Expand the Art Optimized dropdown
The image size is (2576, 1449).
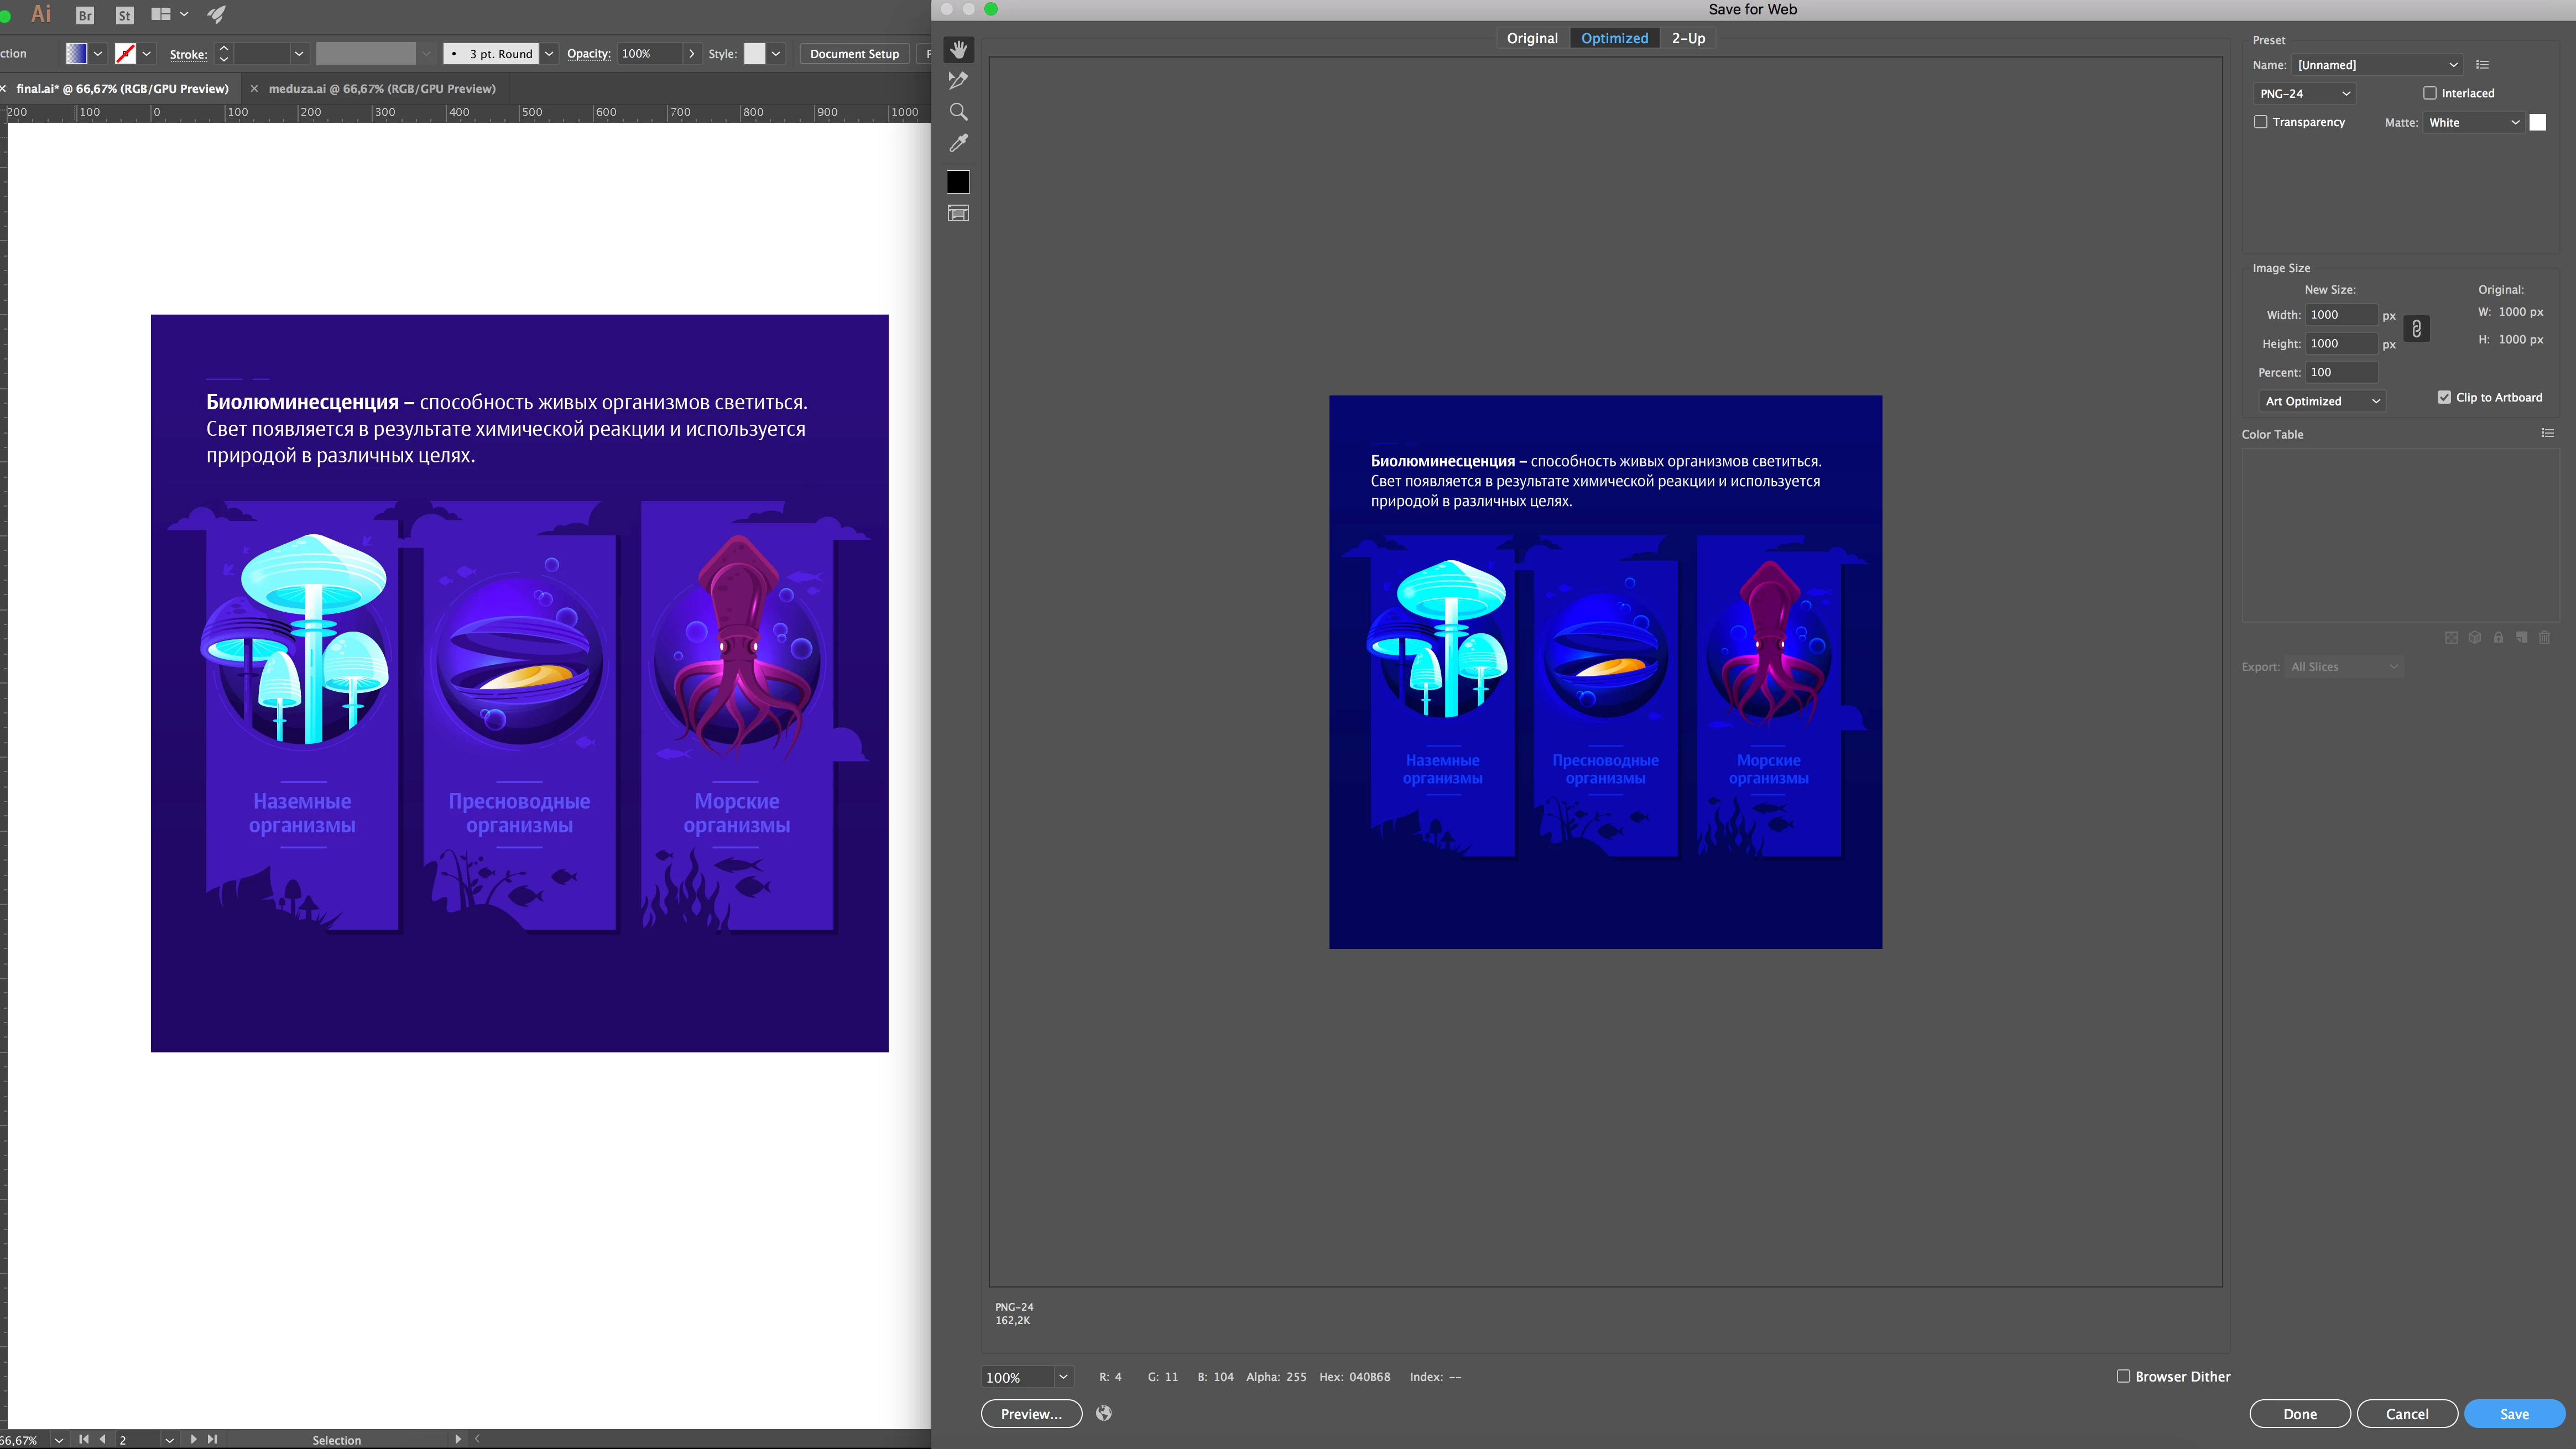[x=2322, y=401]
